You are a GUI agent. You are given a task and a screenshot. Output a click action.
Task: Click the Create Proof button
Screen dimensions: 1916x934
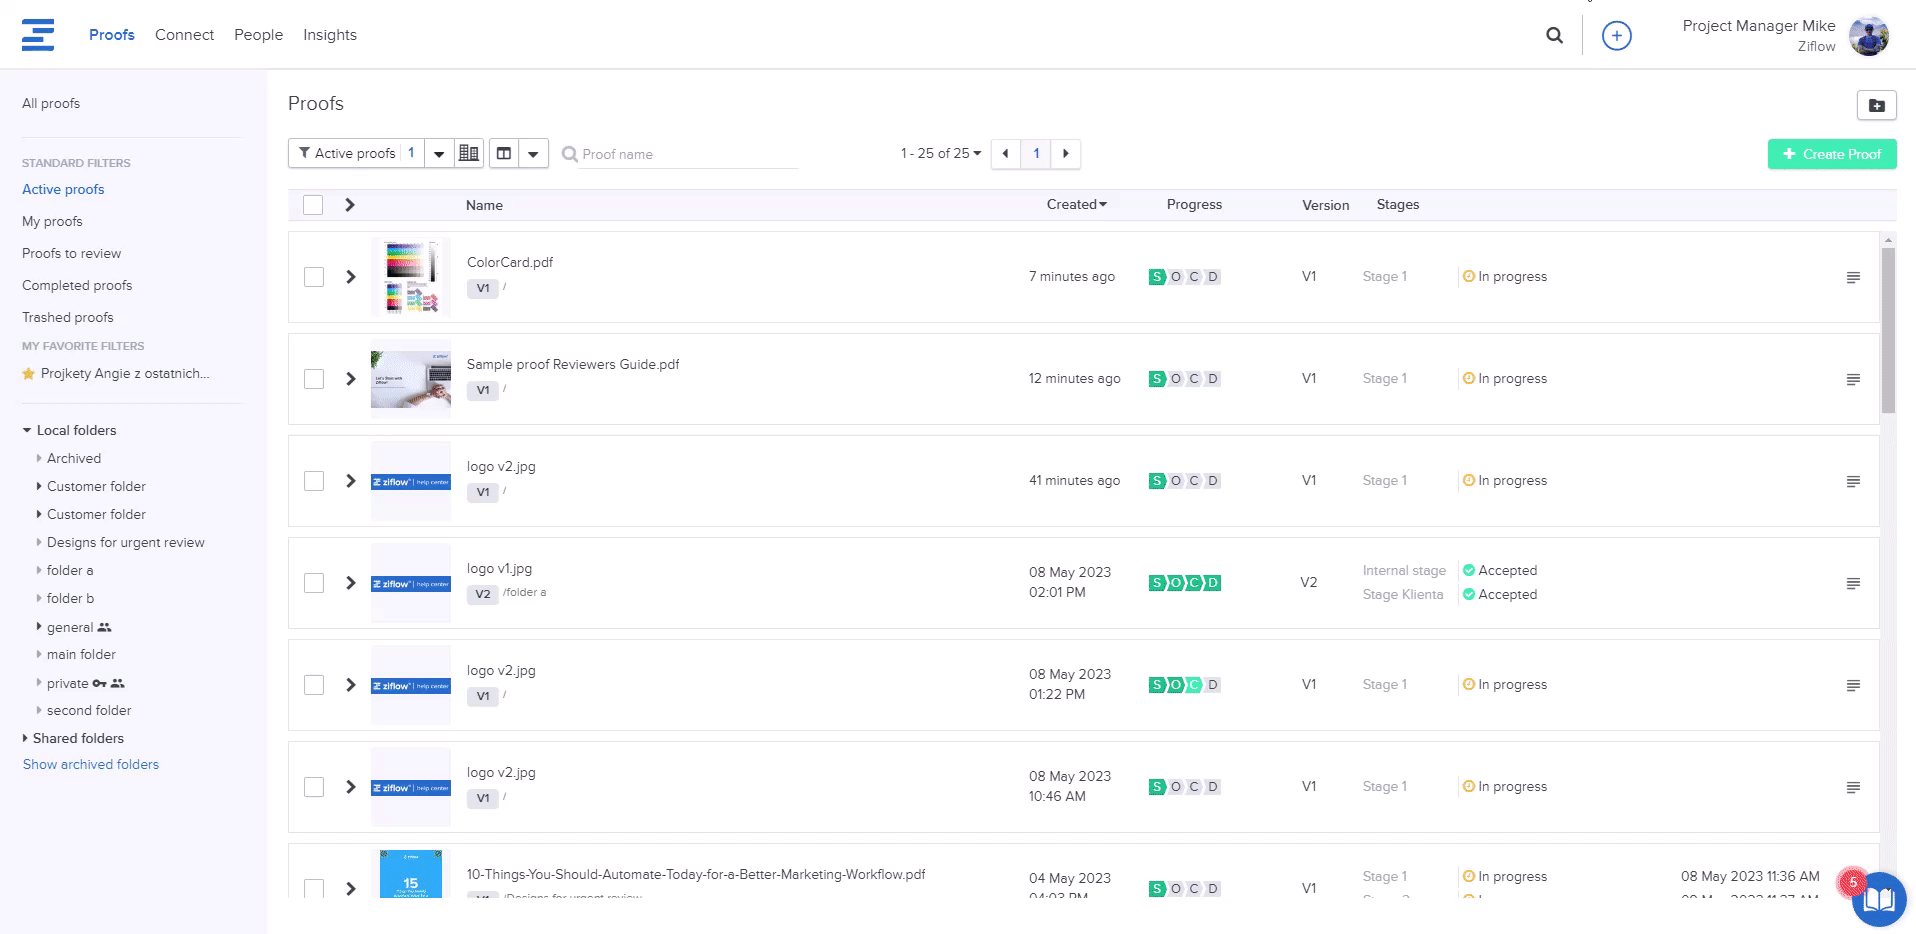click(1831, 154)
